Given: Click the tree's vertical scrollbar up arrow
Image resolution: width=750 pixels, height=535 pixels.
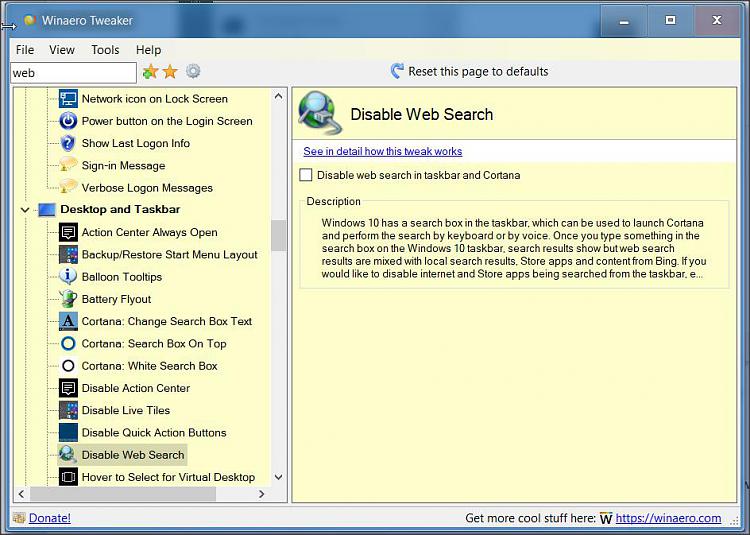Looking at the screenshot, I should click(x=278, y=96).
